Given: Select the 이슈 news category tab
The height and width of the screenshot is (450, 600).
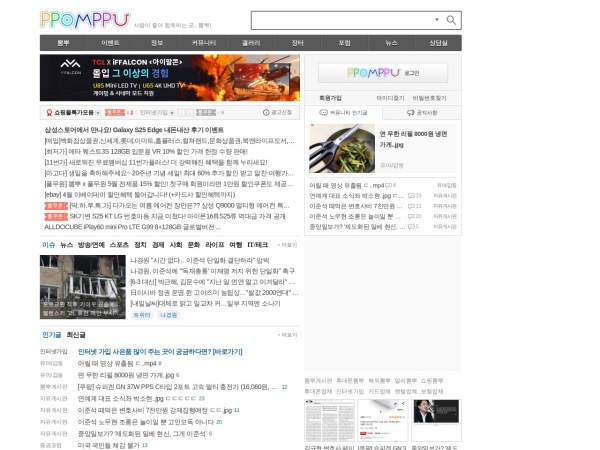Looking at the screenshot, I should point(49,245).
